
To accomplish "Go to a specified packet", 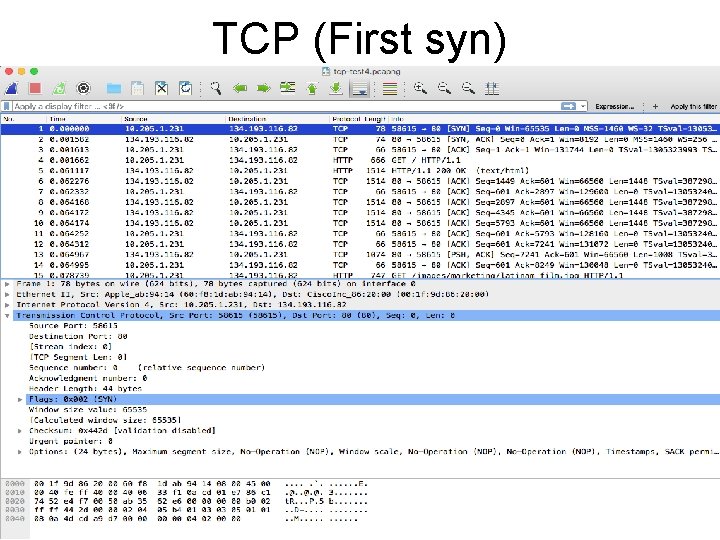I will (x=288, y=87).
